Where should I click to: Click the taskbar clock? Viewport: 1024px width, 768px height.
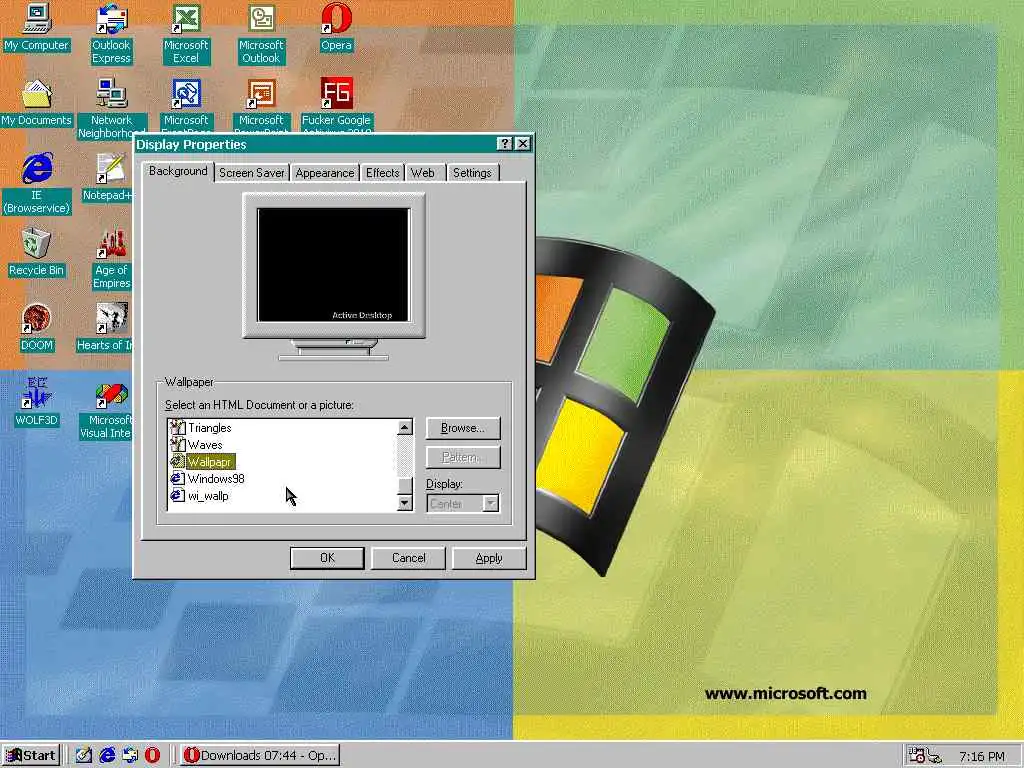coord(982,756)
